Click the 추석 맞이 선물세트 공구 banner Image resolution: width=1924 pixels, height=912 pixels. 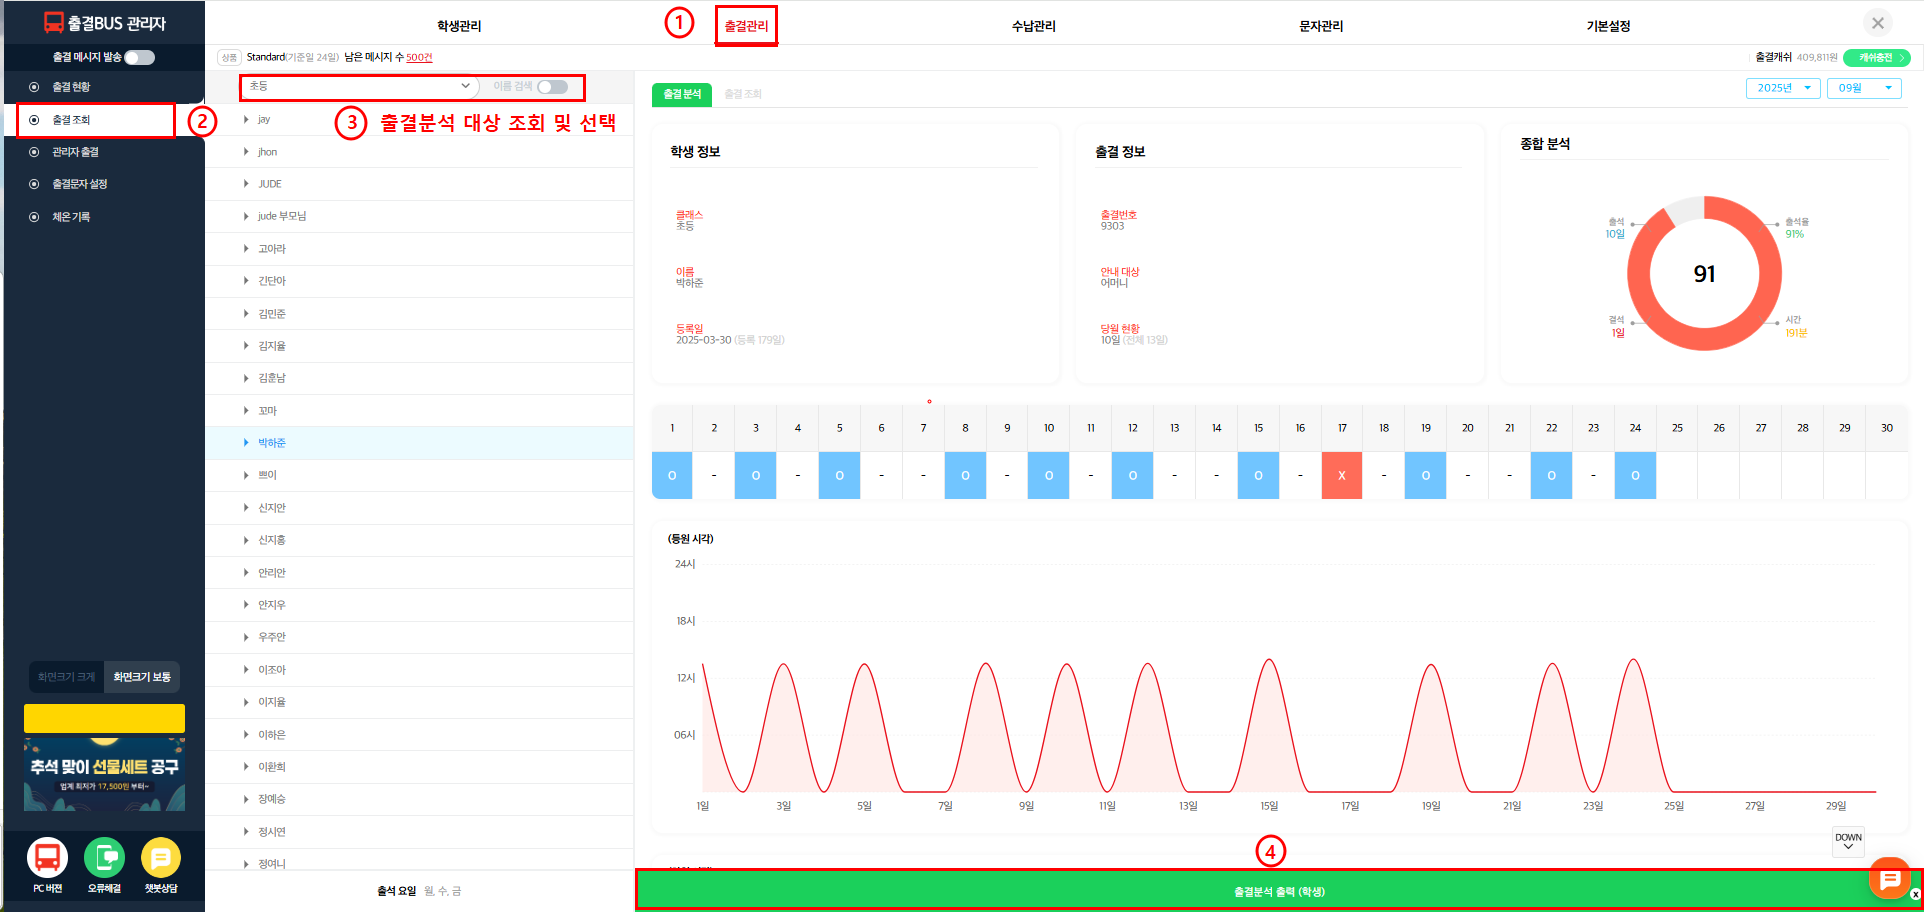104,773
